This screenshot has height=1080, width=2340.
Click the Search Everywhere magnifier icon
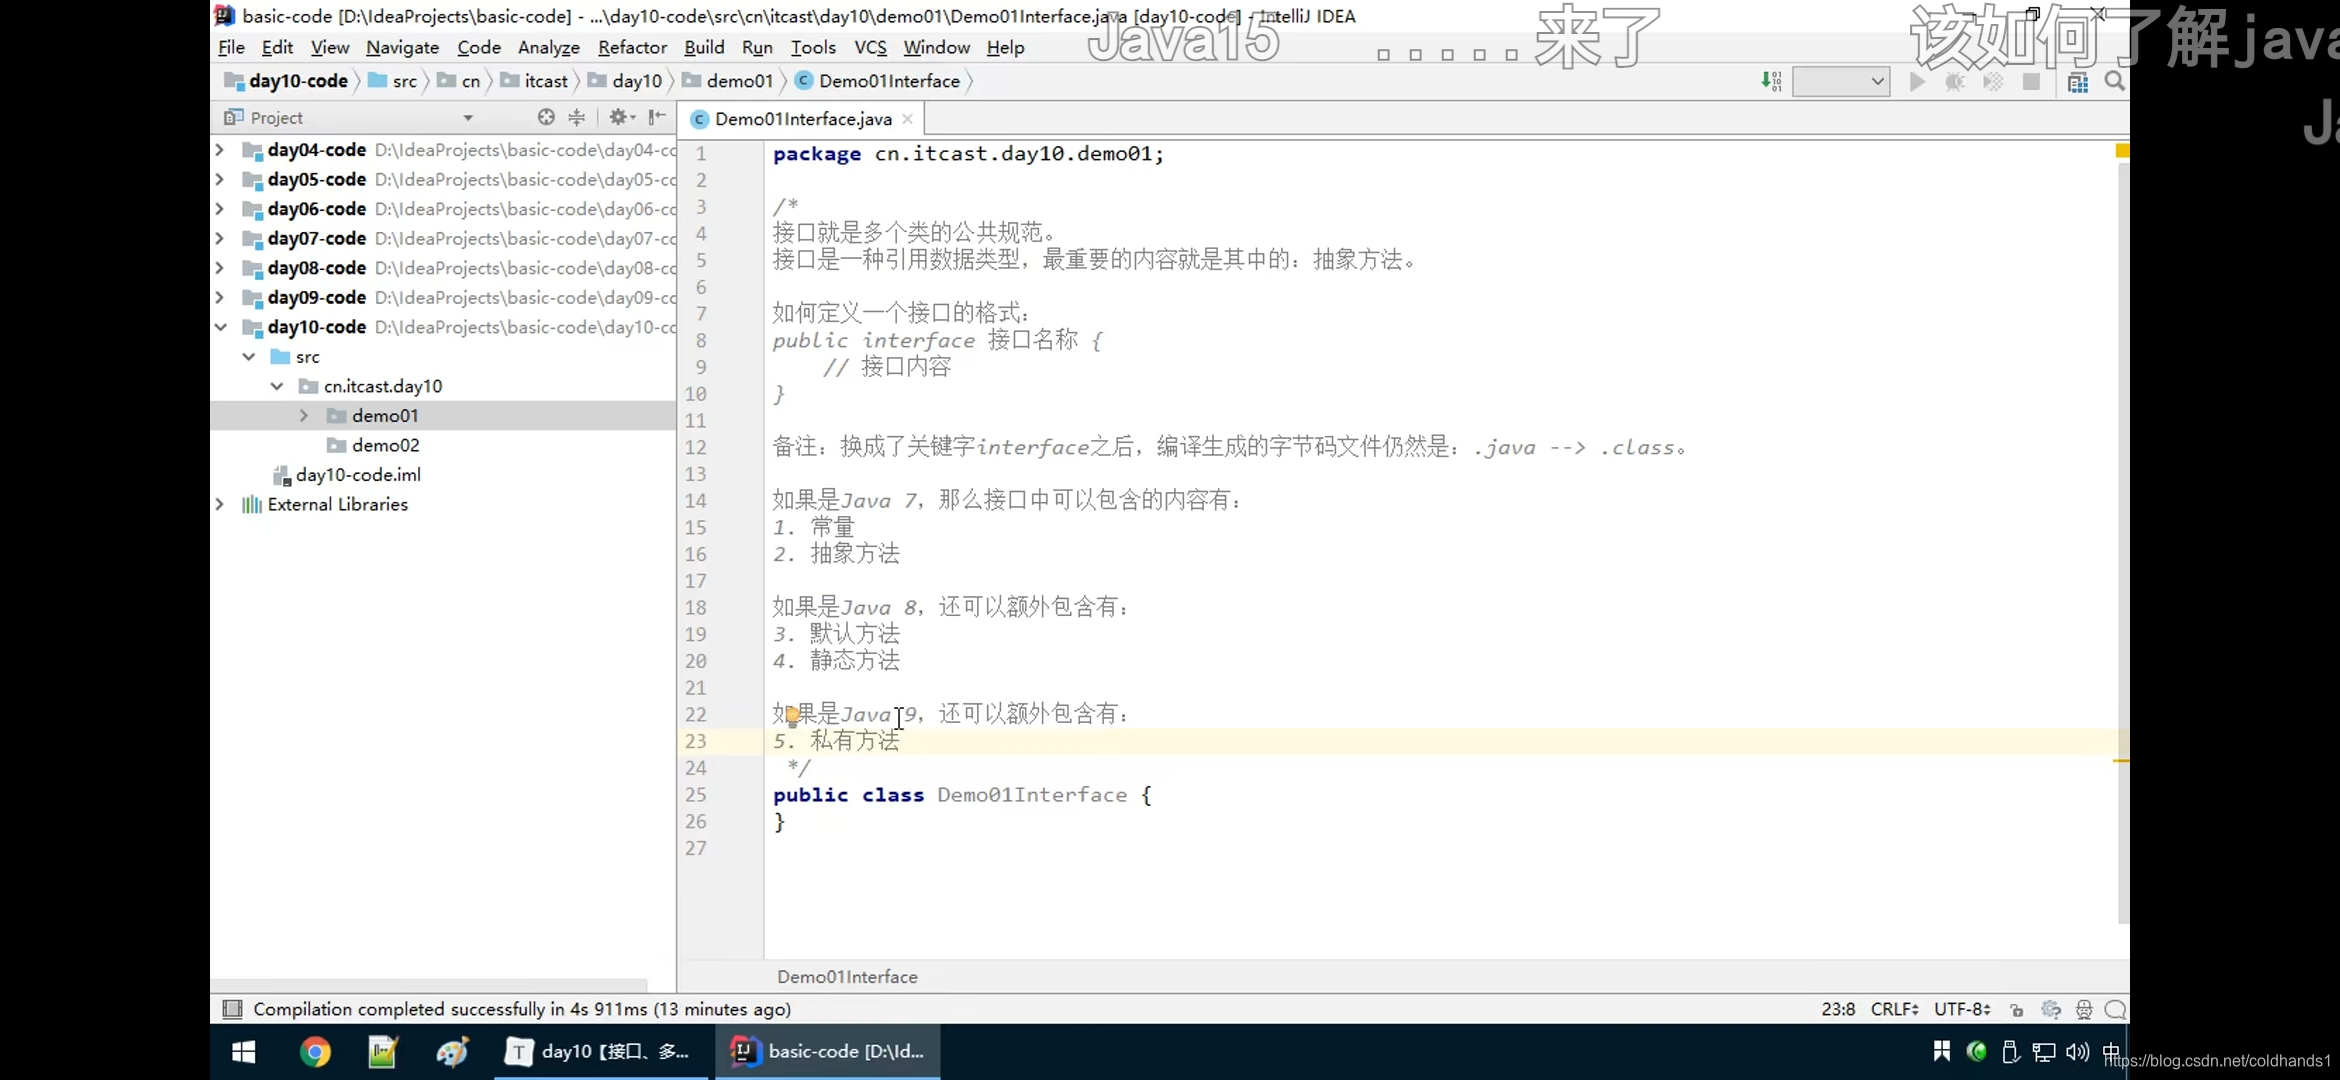click(2114, 81)
